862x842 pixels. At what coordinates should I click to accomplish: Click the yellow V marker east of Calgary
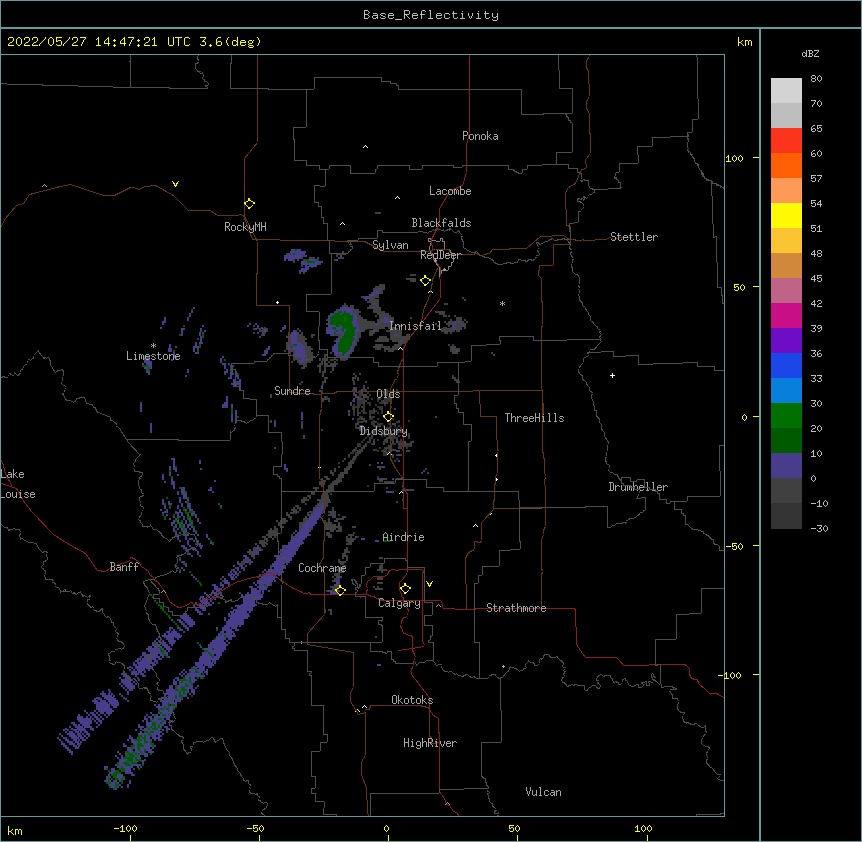429,584
